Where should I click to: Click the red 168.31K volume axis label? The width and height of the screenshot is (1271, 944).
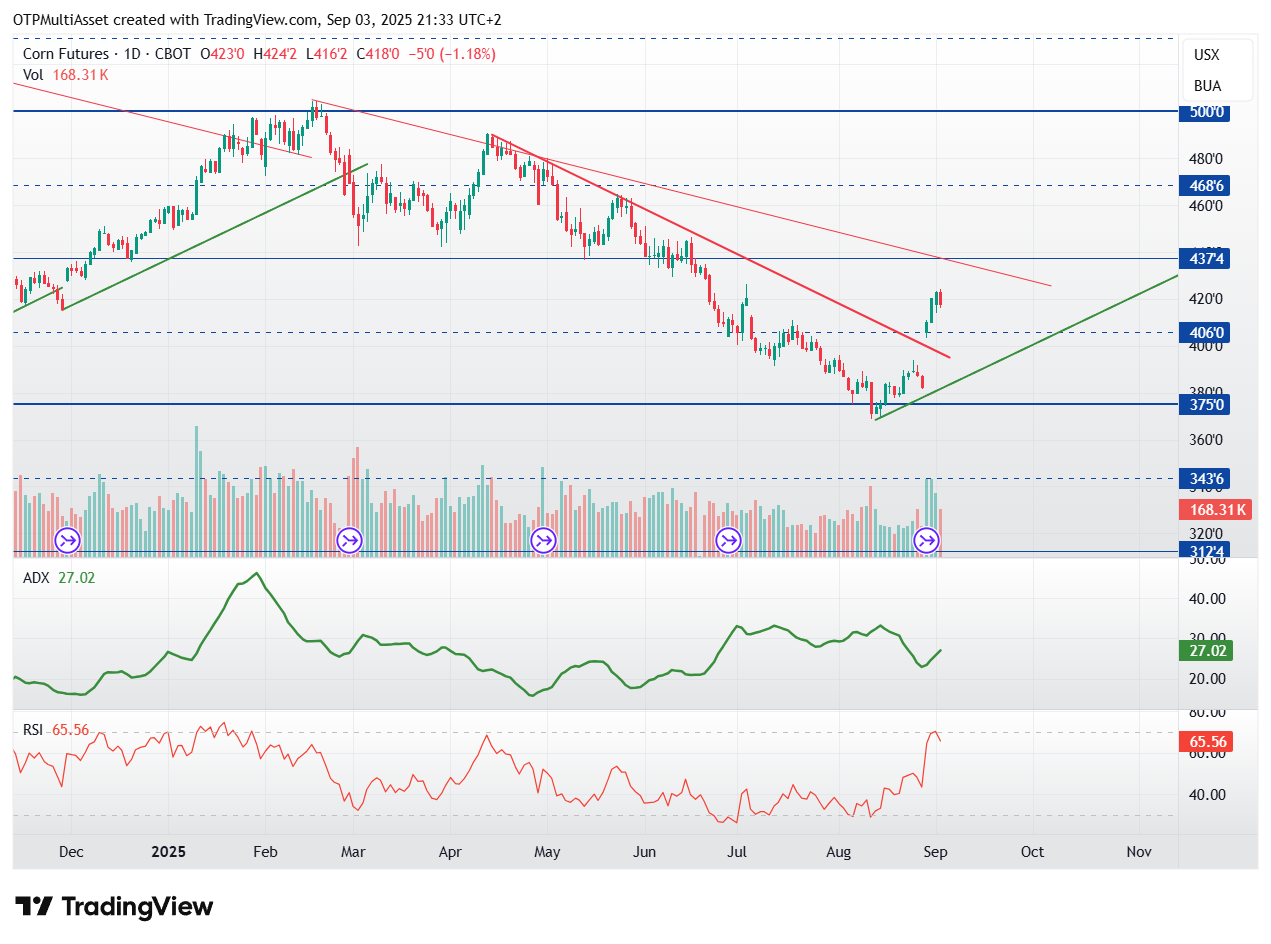pyautogui.click(x=1218, y=510)
